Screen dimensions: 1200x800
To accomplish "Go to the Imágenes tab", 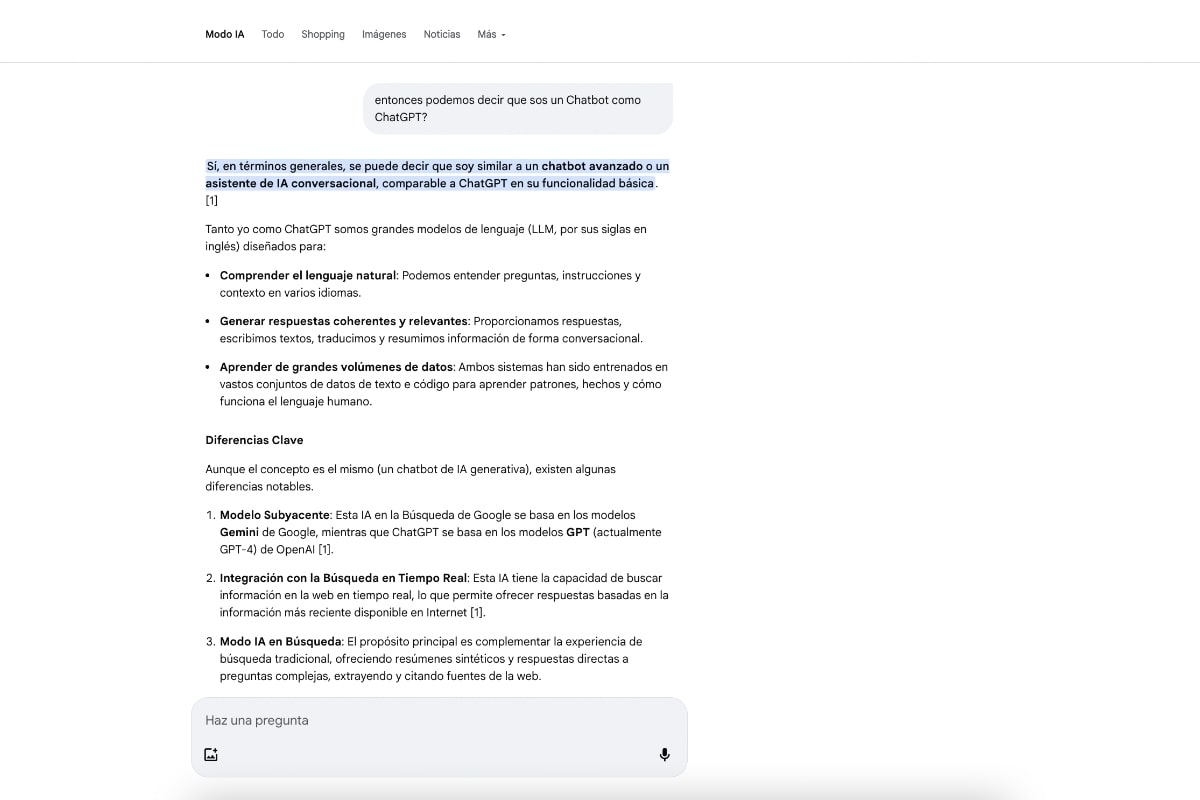I will pyautogui.click(x=384, y=34).
